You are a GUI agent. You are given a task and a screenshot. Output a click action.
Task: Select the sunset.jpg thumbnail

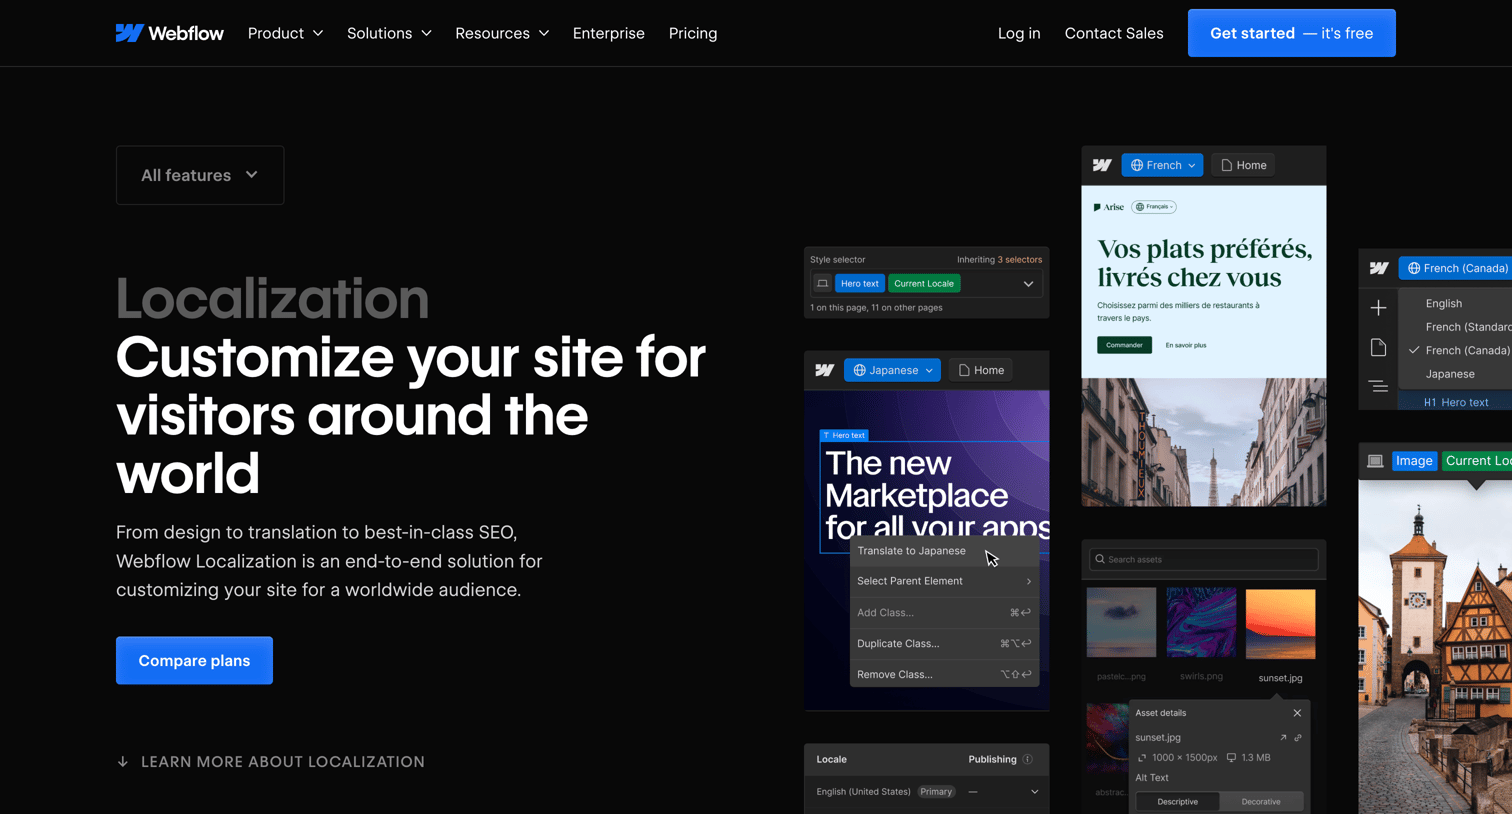tap(1281, 623)
